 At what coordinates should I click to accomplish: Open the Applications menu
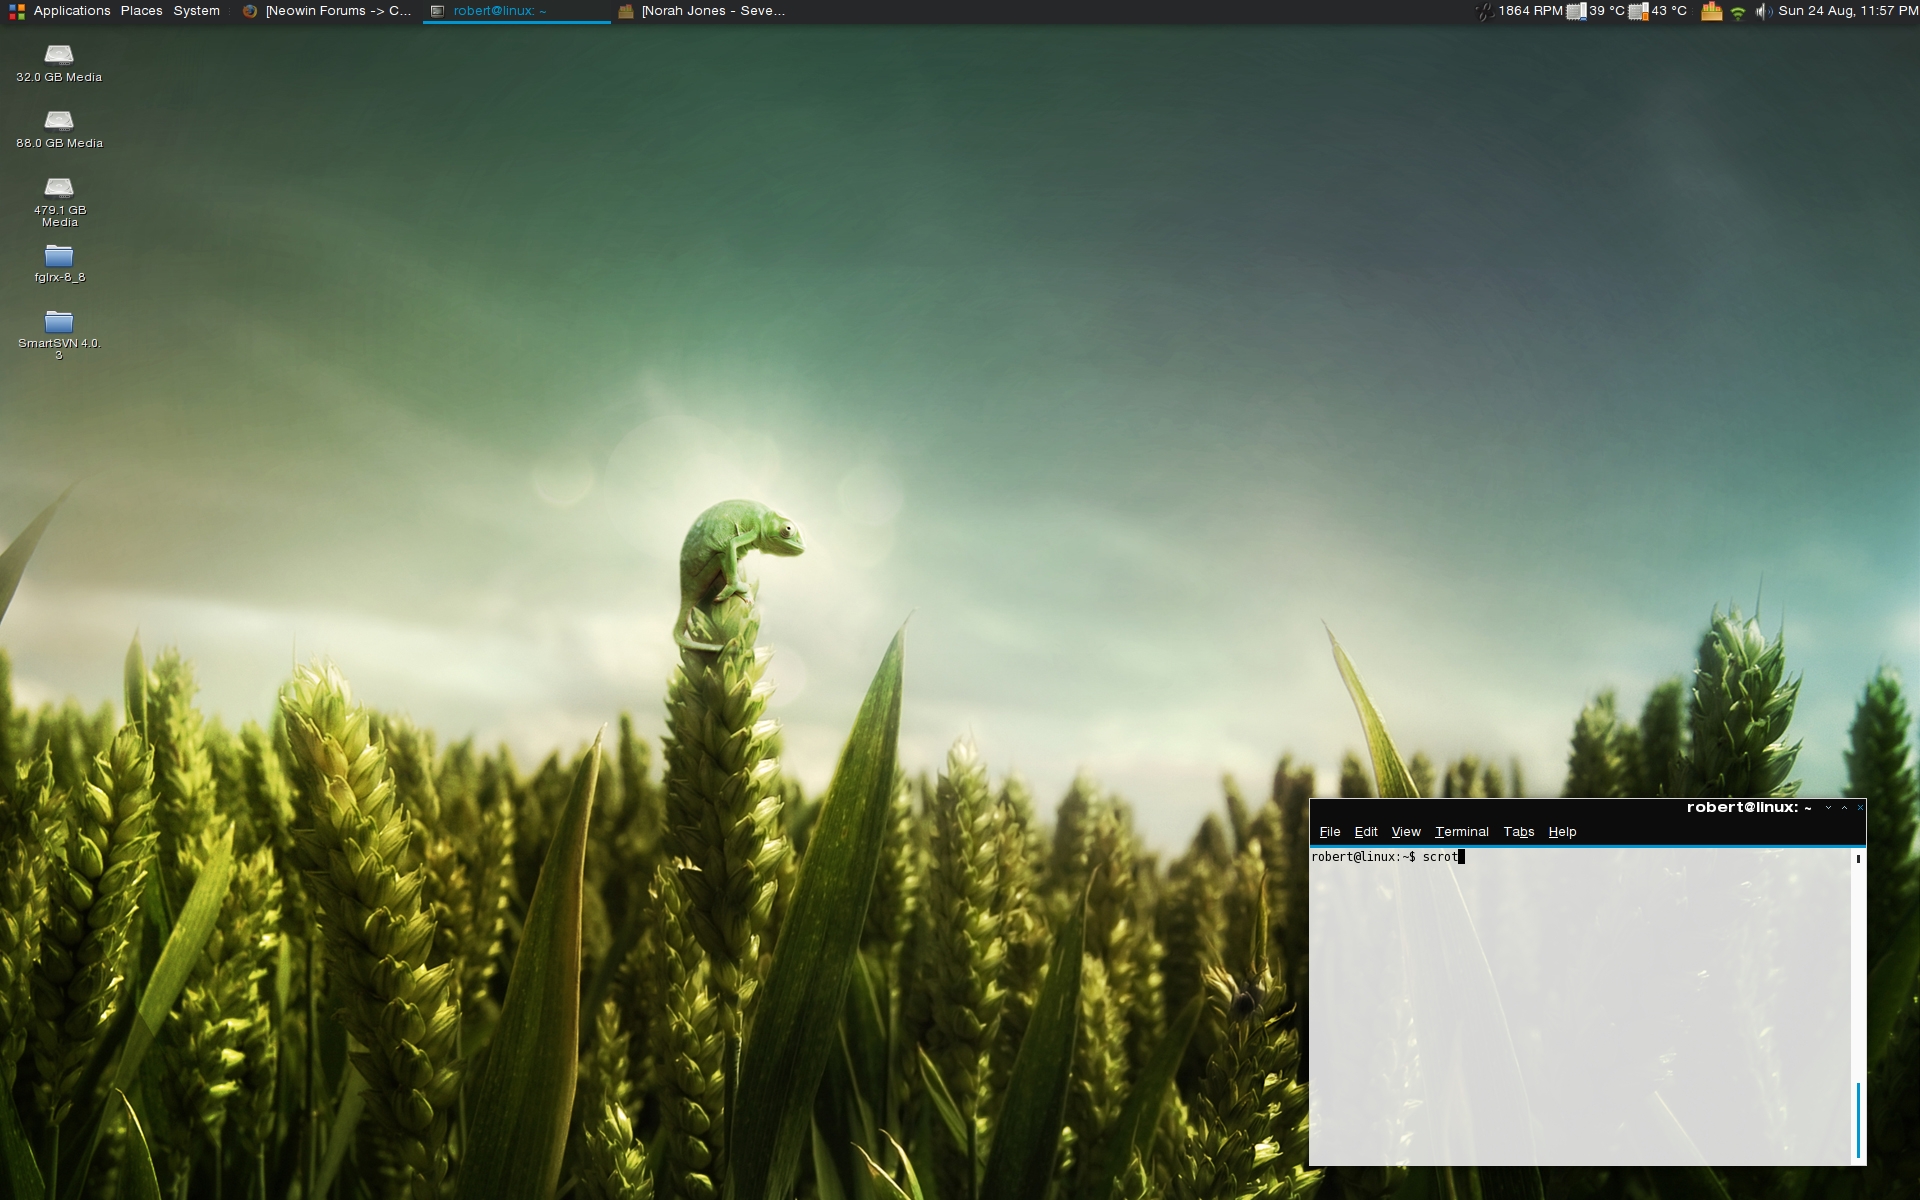point(71,11)
